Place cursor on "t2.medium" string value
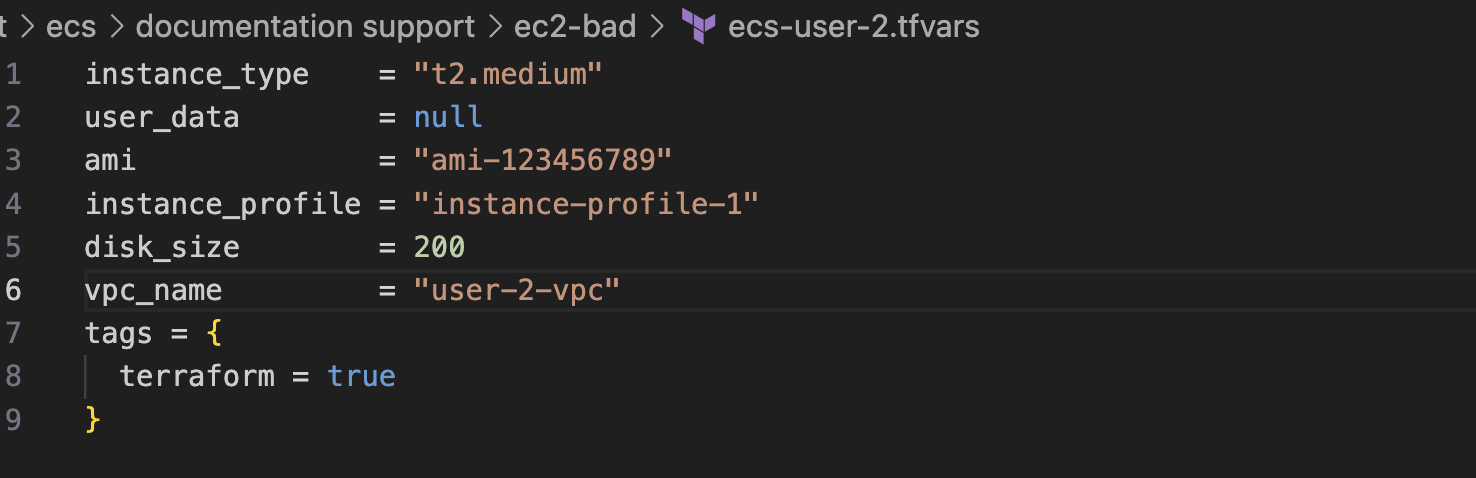Image resolution: width=1476 pixels, height=478 pixels. [508, 74]
